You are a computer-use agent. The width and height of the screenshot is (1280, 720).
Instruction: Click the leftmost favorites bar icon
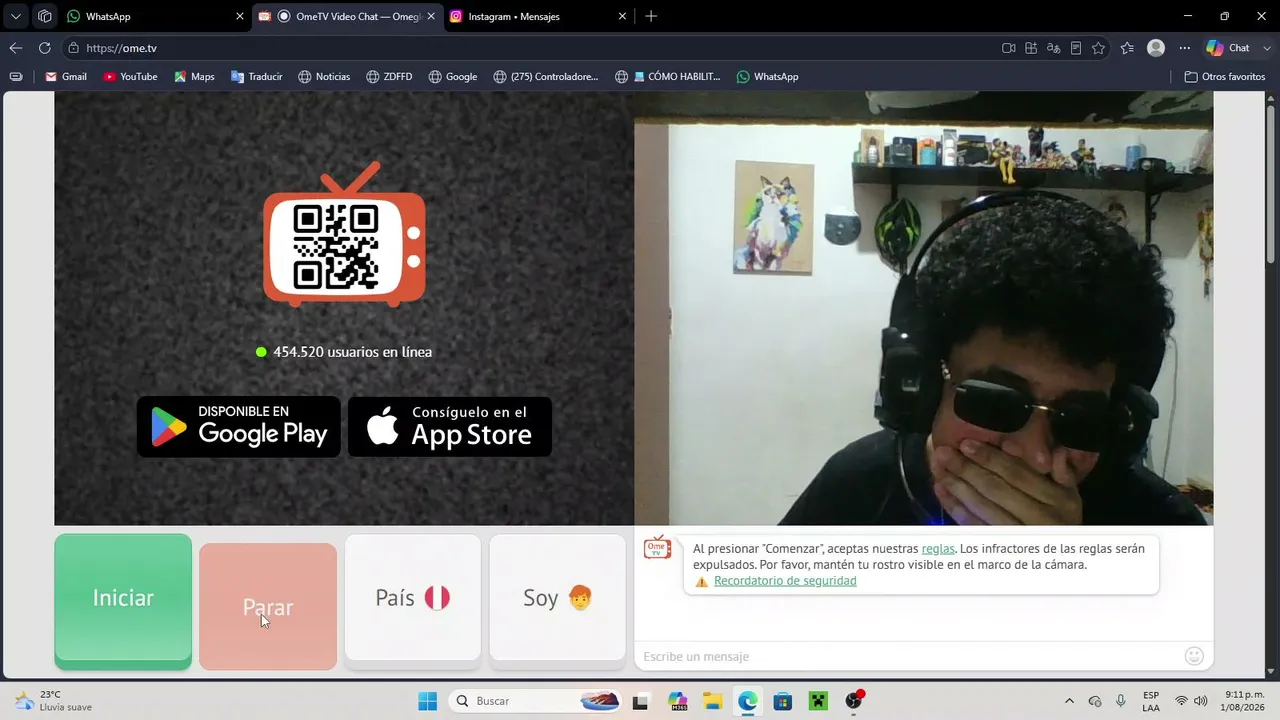pyautogui.click(x=16, y=76)
